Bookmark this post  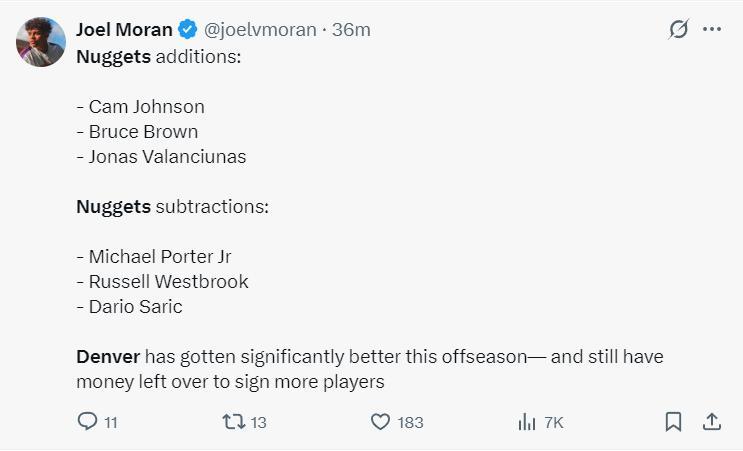(x=674, y=422)
